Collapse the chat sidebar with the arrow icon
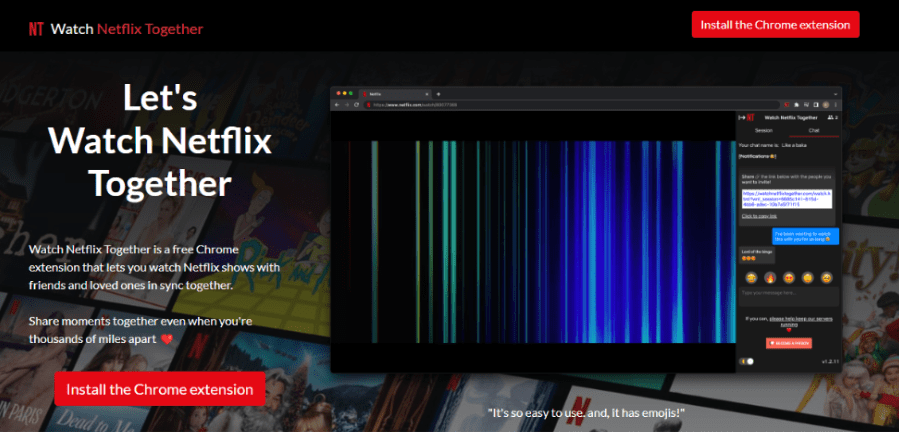Screen dimensions: 899x432 pos(742,118)
